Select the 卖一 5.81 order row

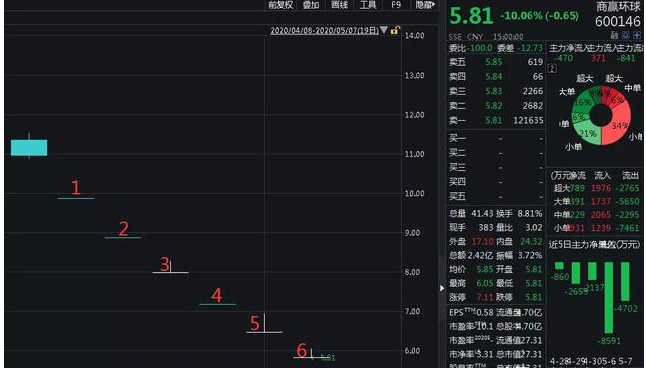pos(496,120)
